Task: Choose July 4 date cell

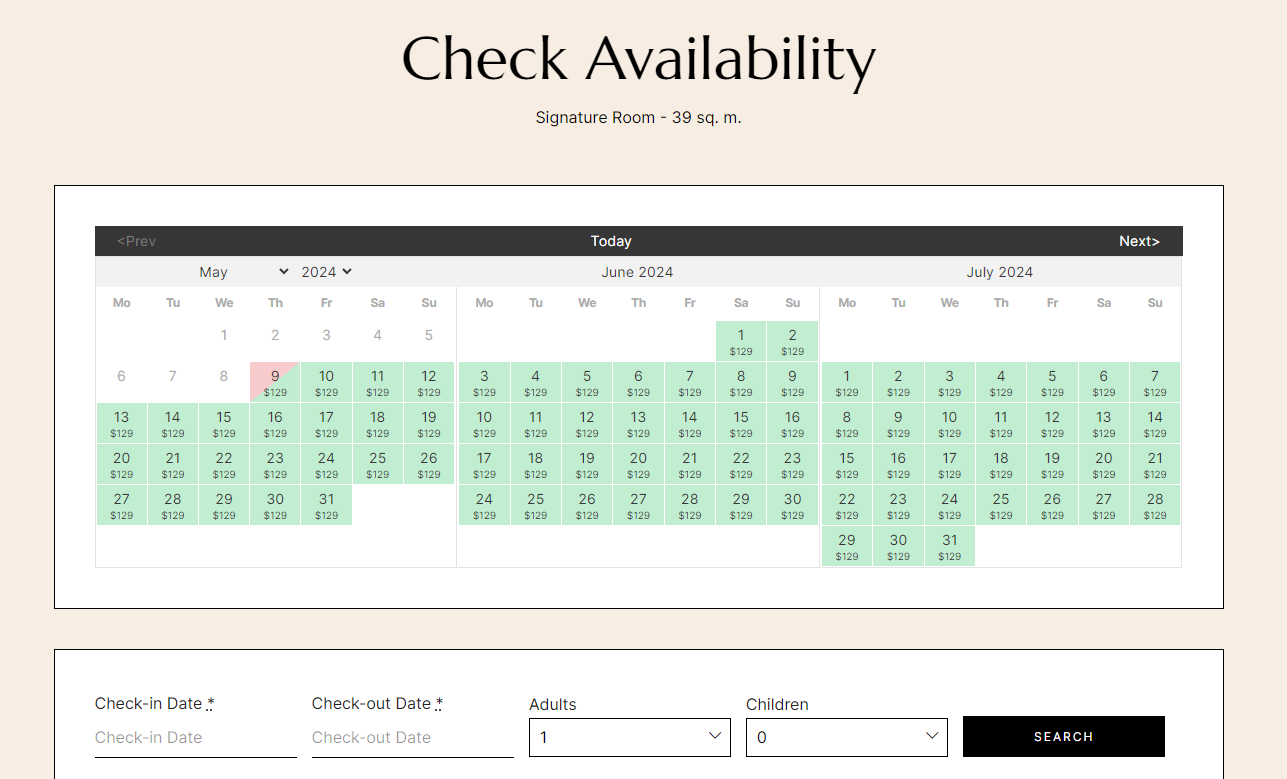Action: [1001, 382]
